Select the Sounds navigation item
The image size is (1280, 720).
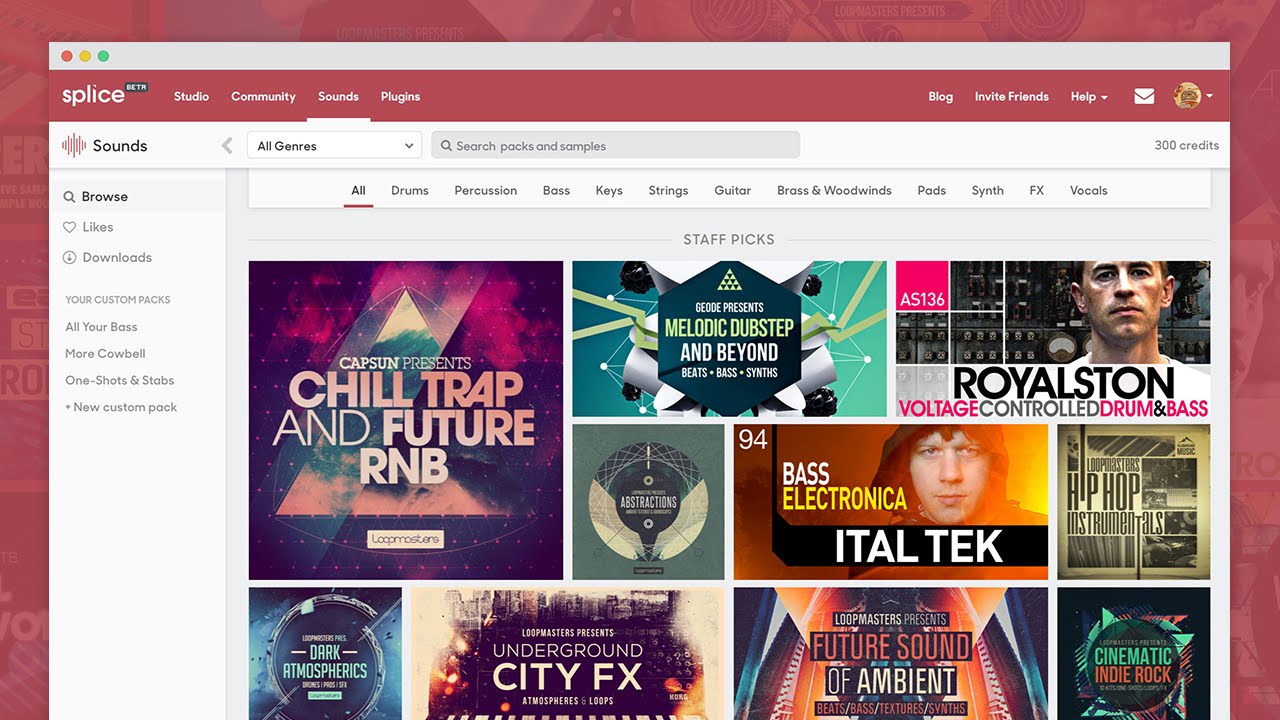(x=338, y=97)
